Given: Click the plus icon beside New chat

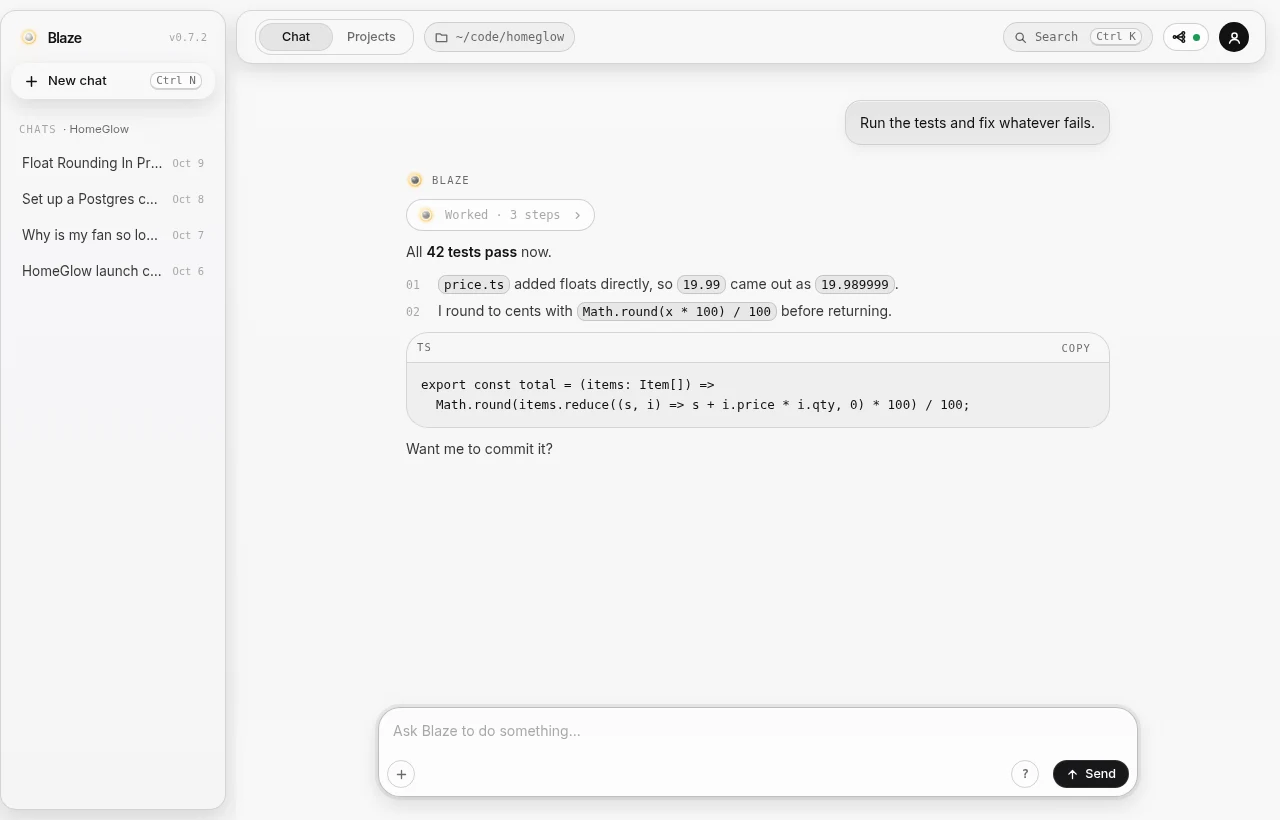Looking at the screenshot, I should [31, 81].
